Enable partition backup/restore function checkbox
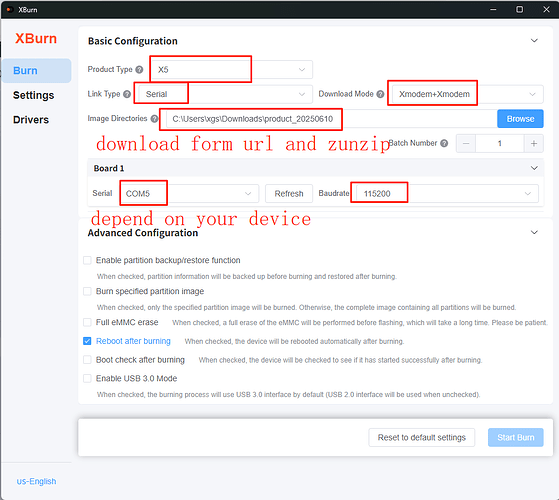The height and width of the screenshot is (500, 559). (87, 260)
